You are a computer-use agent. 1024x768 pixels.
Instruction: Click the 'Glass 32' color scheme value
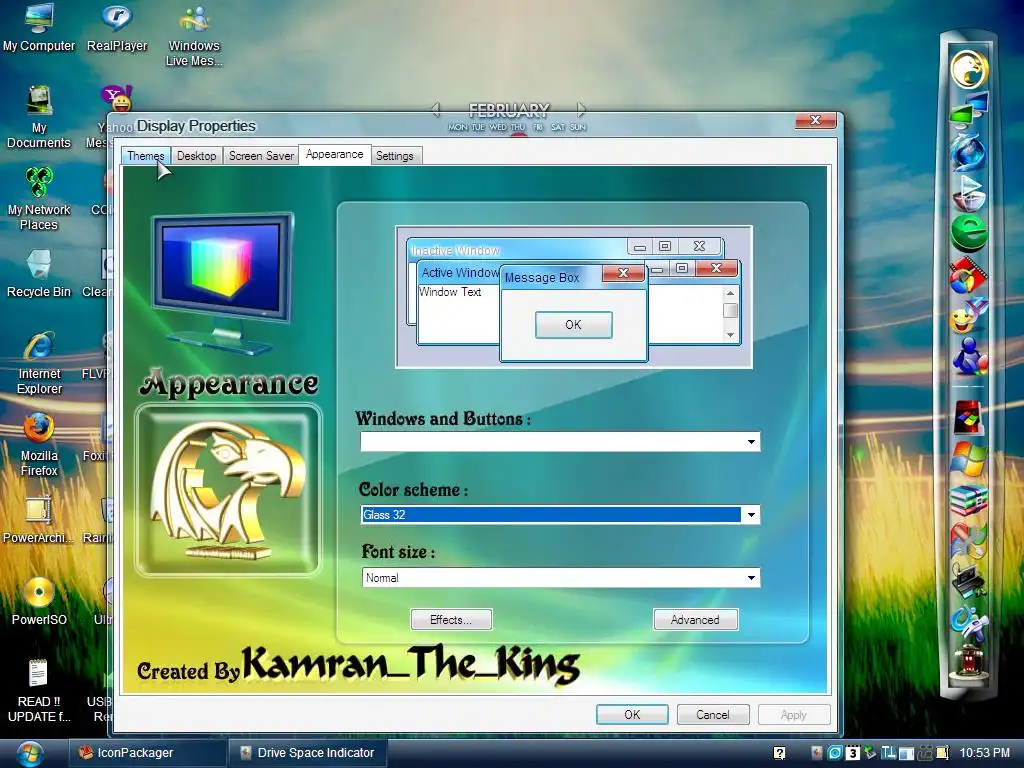coord(384,515)
